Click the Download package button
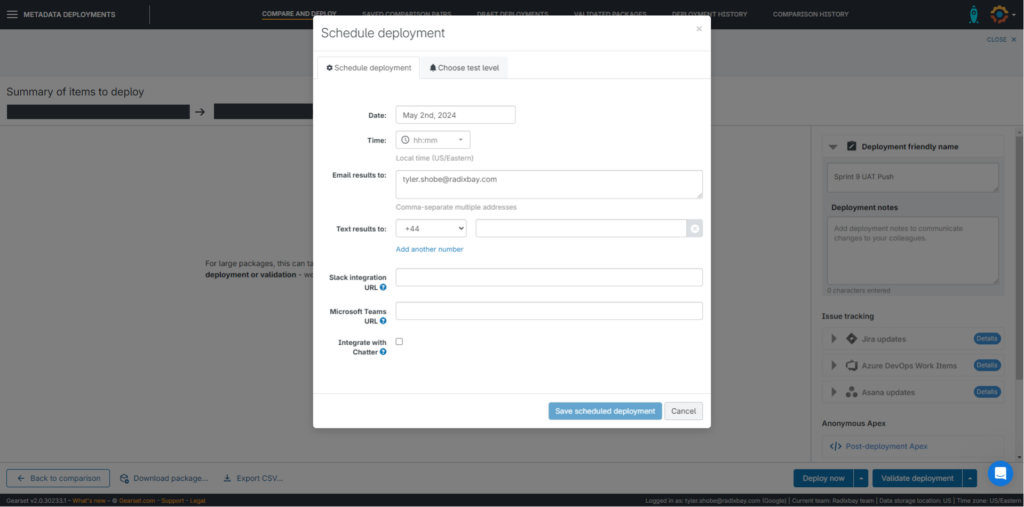1024x507 pixels. click(164, 478)
